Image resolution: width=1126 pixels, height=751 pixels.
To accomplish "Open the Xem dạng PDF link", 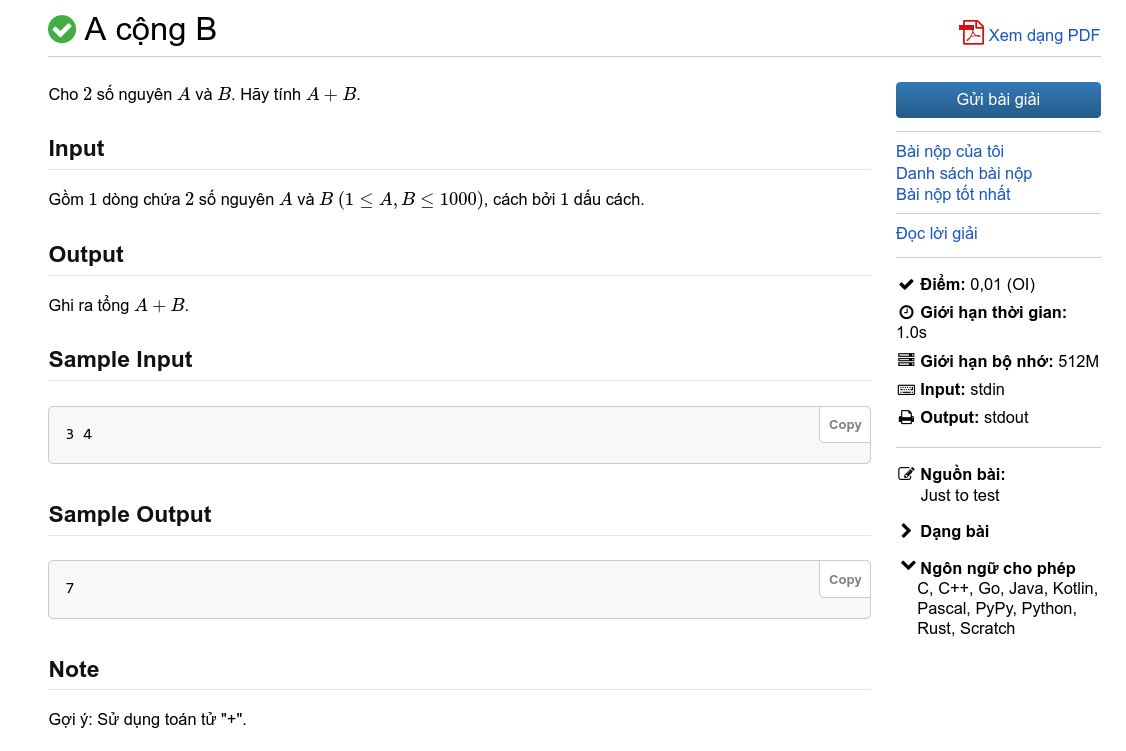I will (1044, 36).
